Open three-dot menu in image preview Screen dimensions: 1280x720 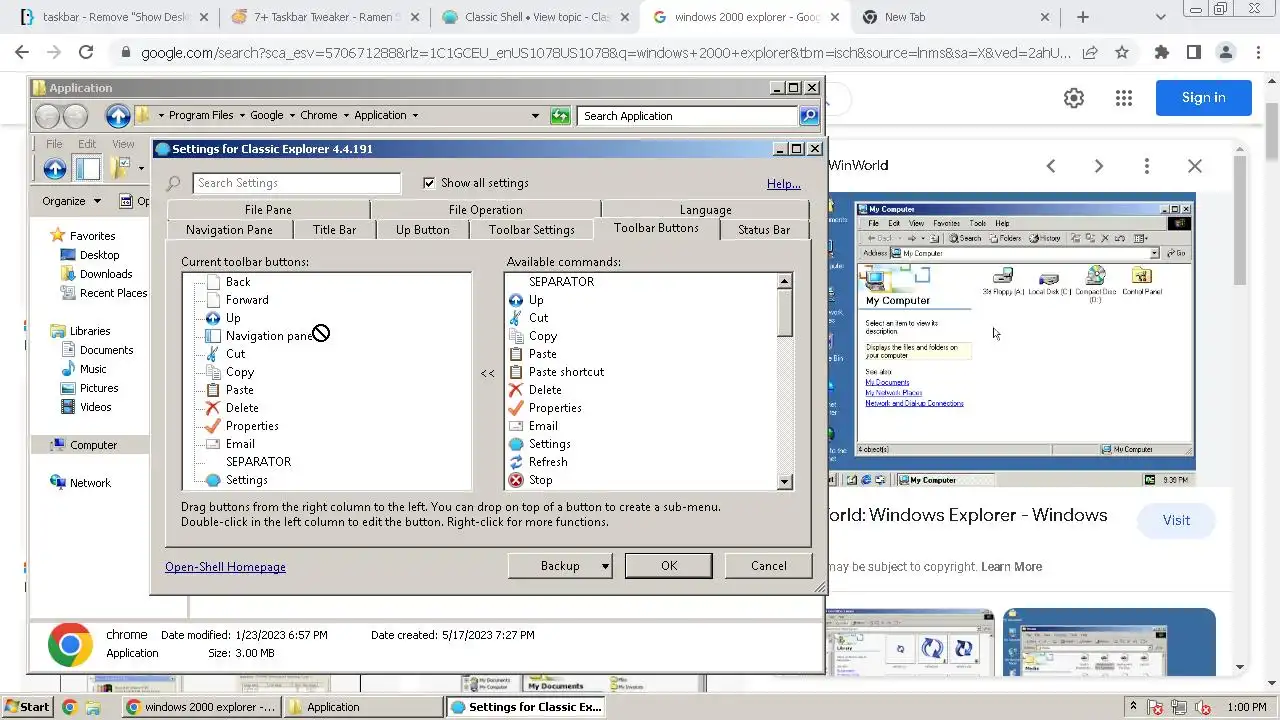click(x=1147, y=166)
